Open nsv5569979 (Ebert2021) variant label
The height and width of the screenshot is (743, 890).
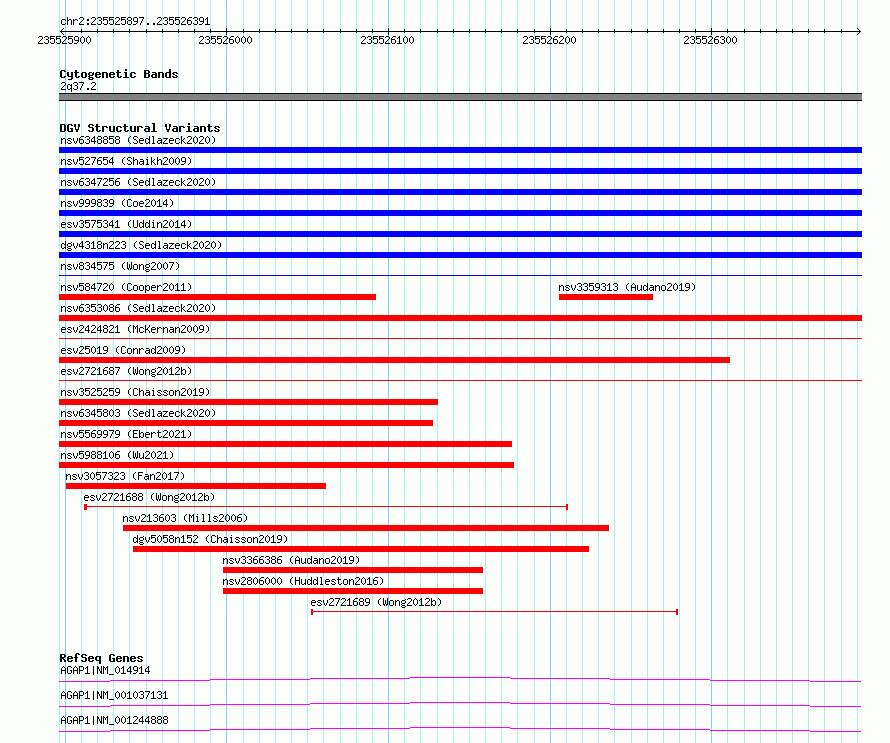126,434
